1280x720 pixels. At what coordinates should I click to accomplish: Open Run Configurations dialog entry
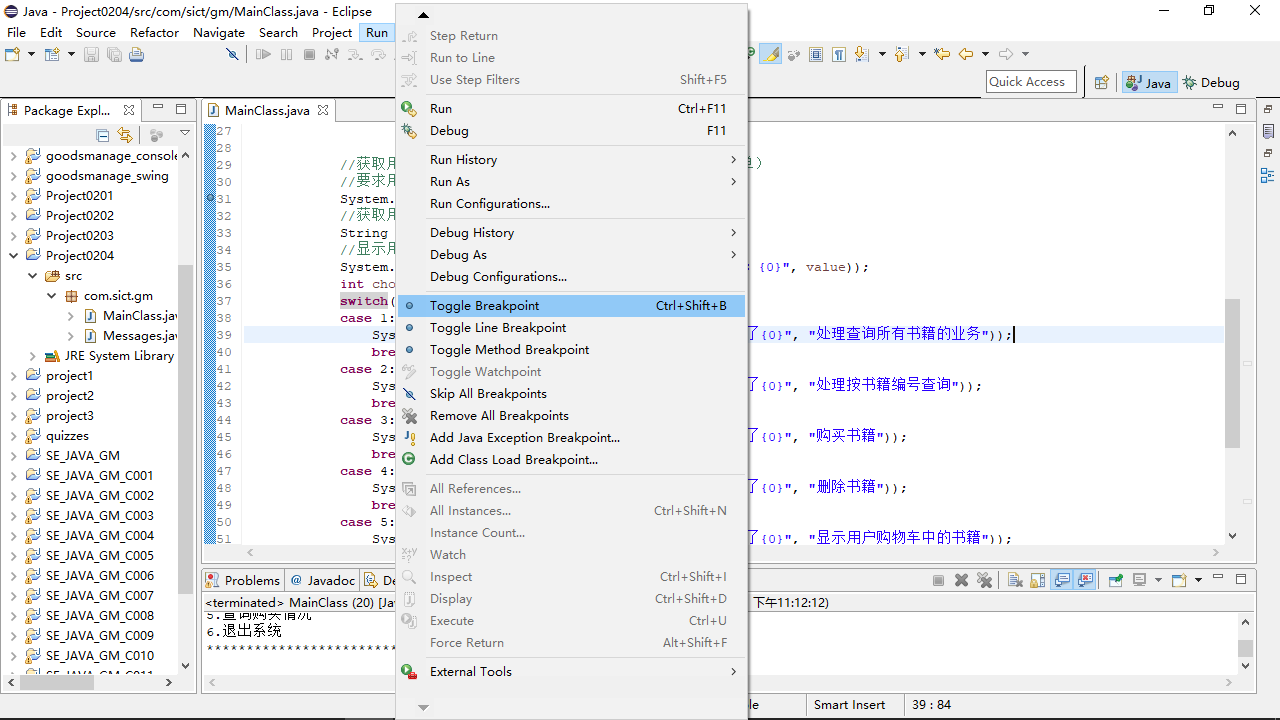[571, 204]
